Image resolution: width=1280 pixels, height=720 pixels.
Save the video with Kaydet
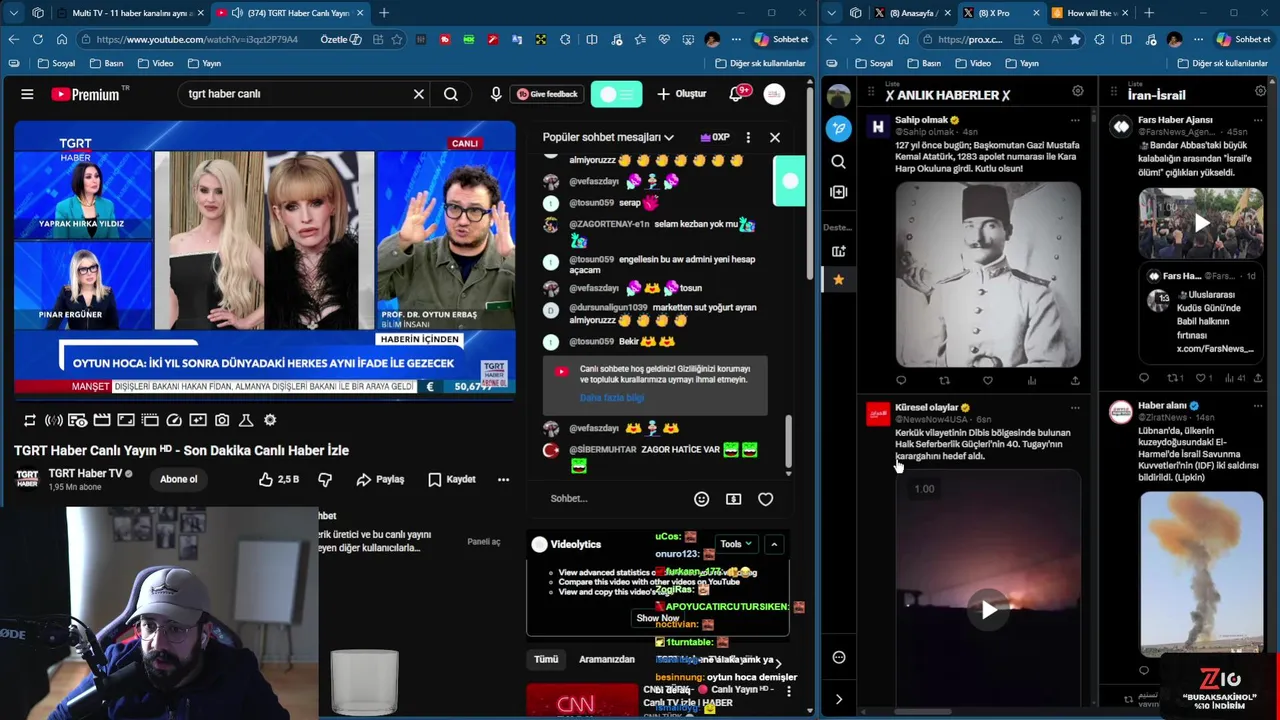pos(451,480)
